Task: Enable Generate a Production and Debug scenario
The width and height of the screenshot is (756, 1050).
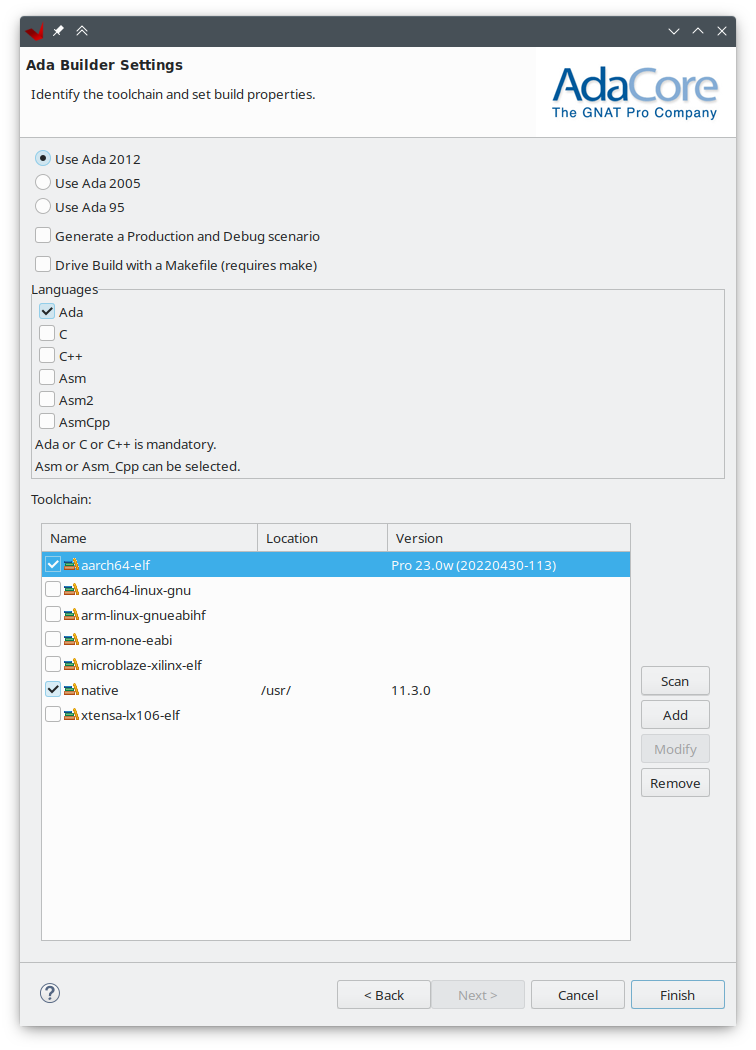Action: tap(43, 236)
